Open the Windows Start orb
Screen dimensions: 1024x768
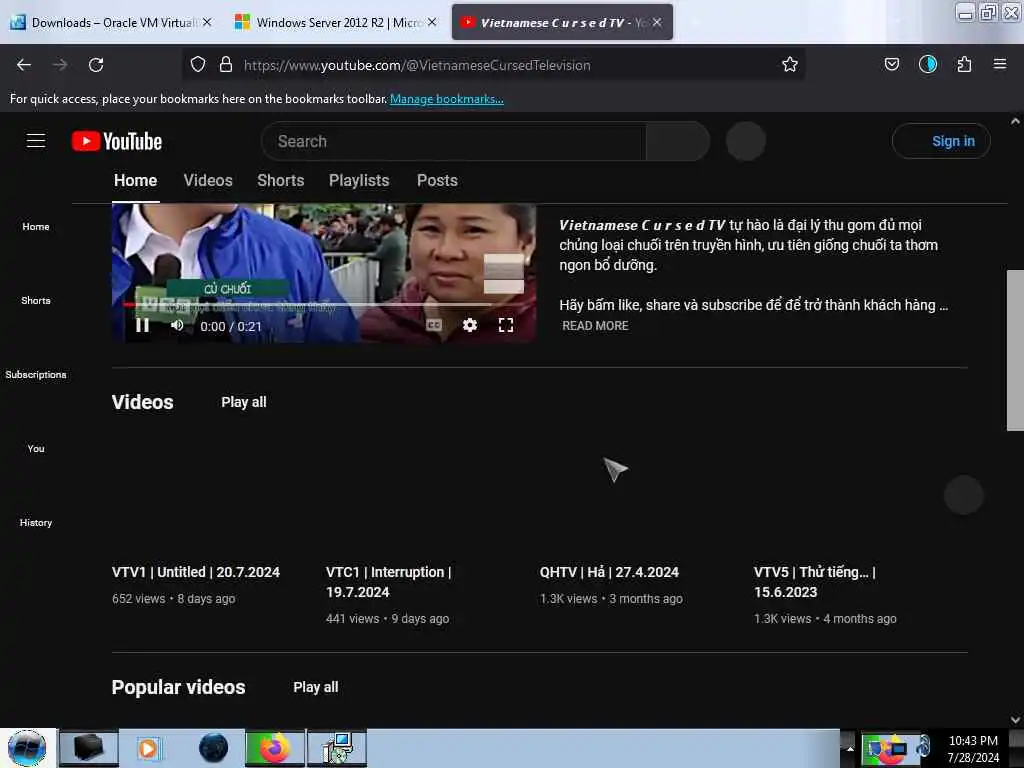pos(27,748)
